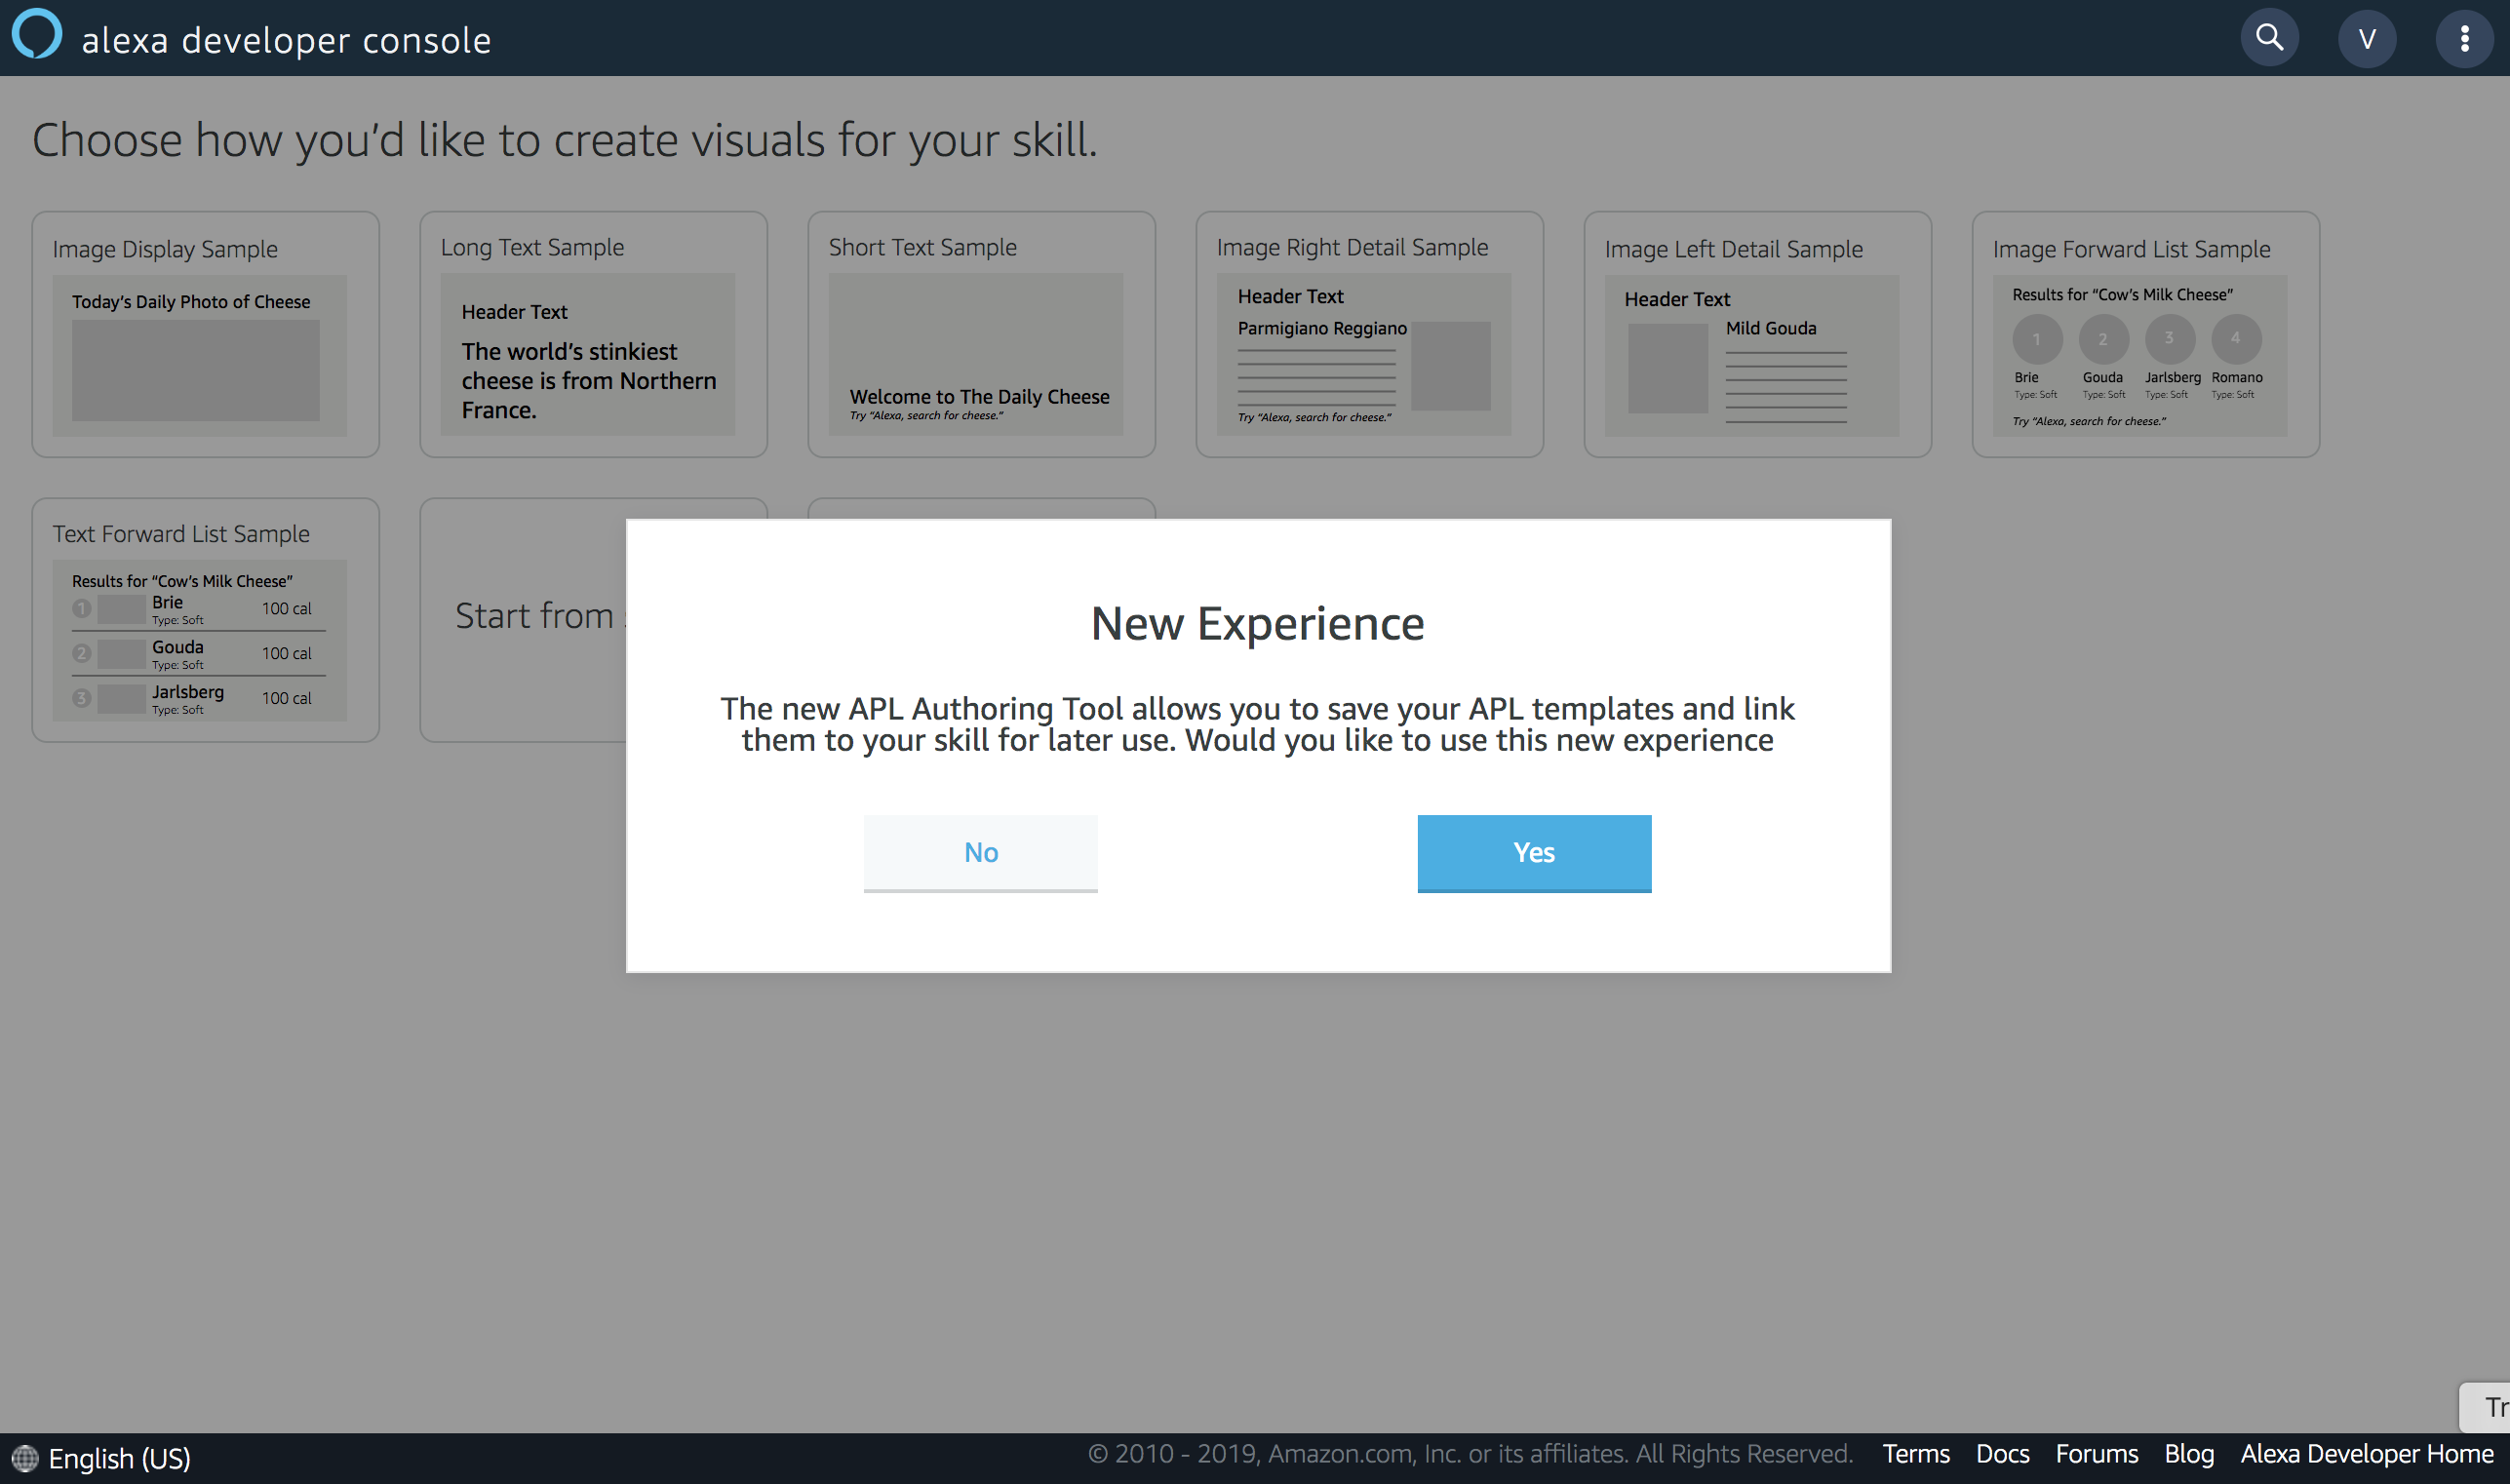Viewport: 2510px width, 1484px height.
Task: Open the three-dot overflow menu
Action: click(x=2464, y=37)
